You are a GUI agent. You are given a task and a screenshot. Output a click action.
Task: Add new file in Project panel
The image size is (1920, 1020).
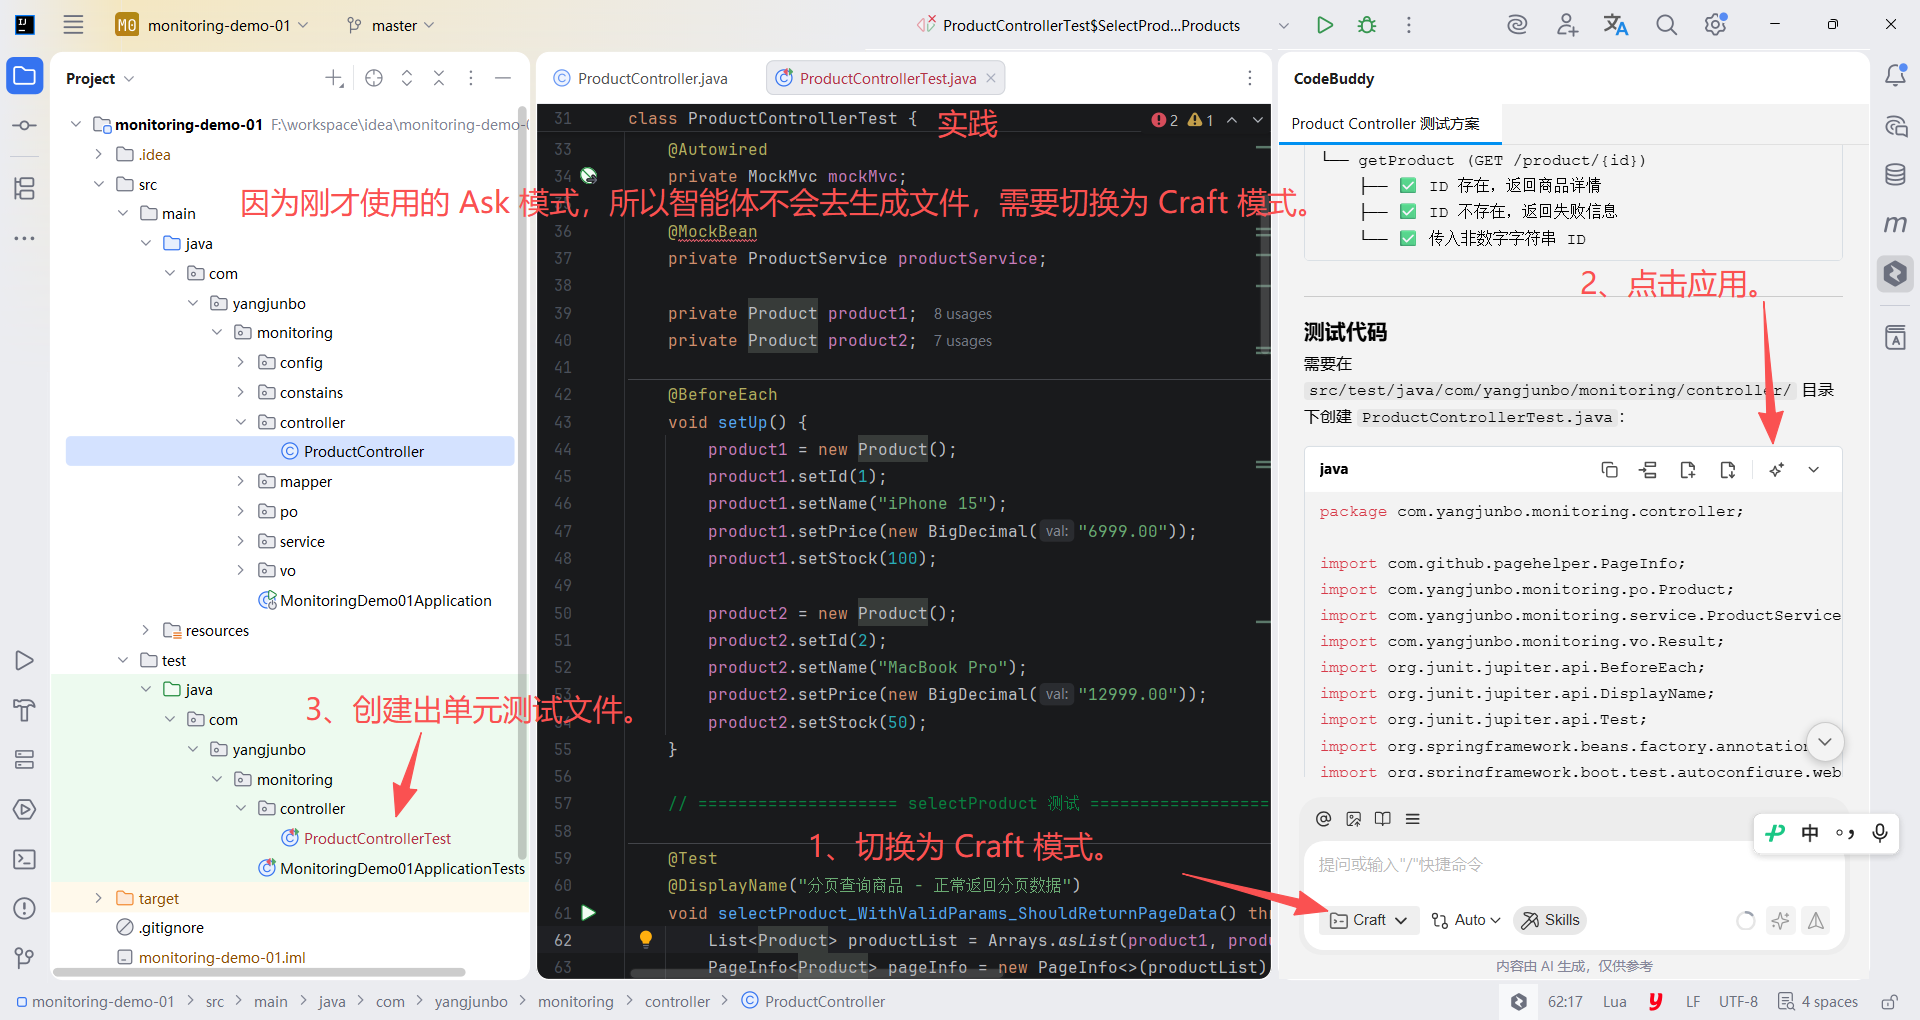pos(334,78)
